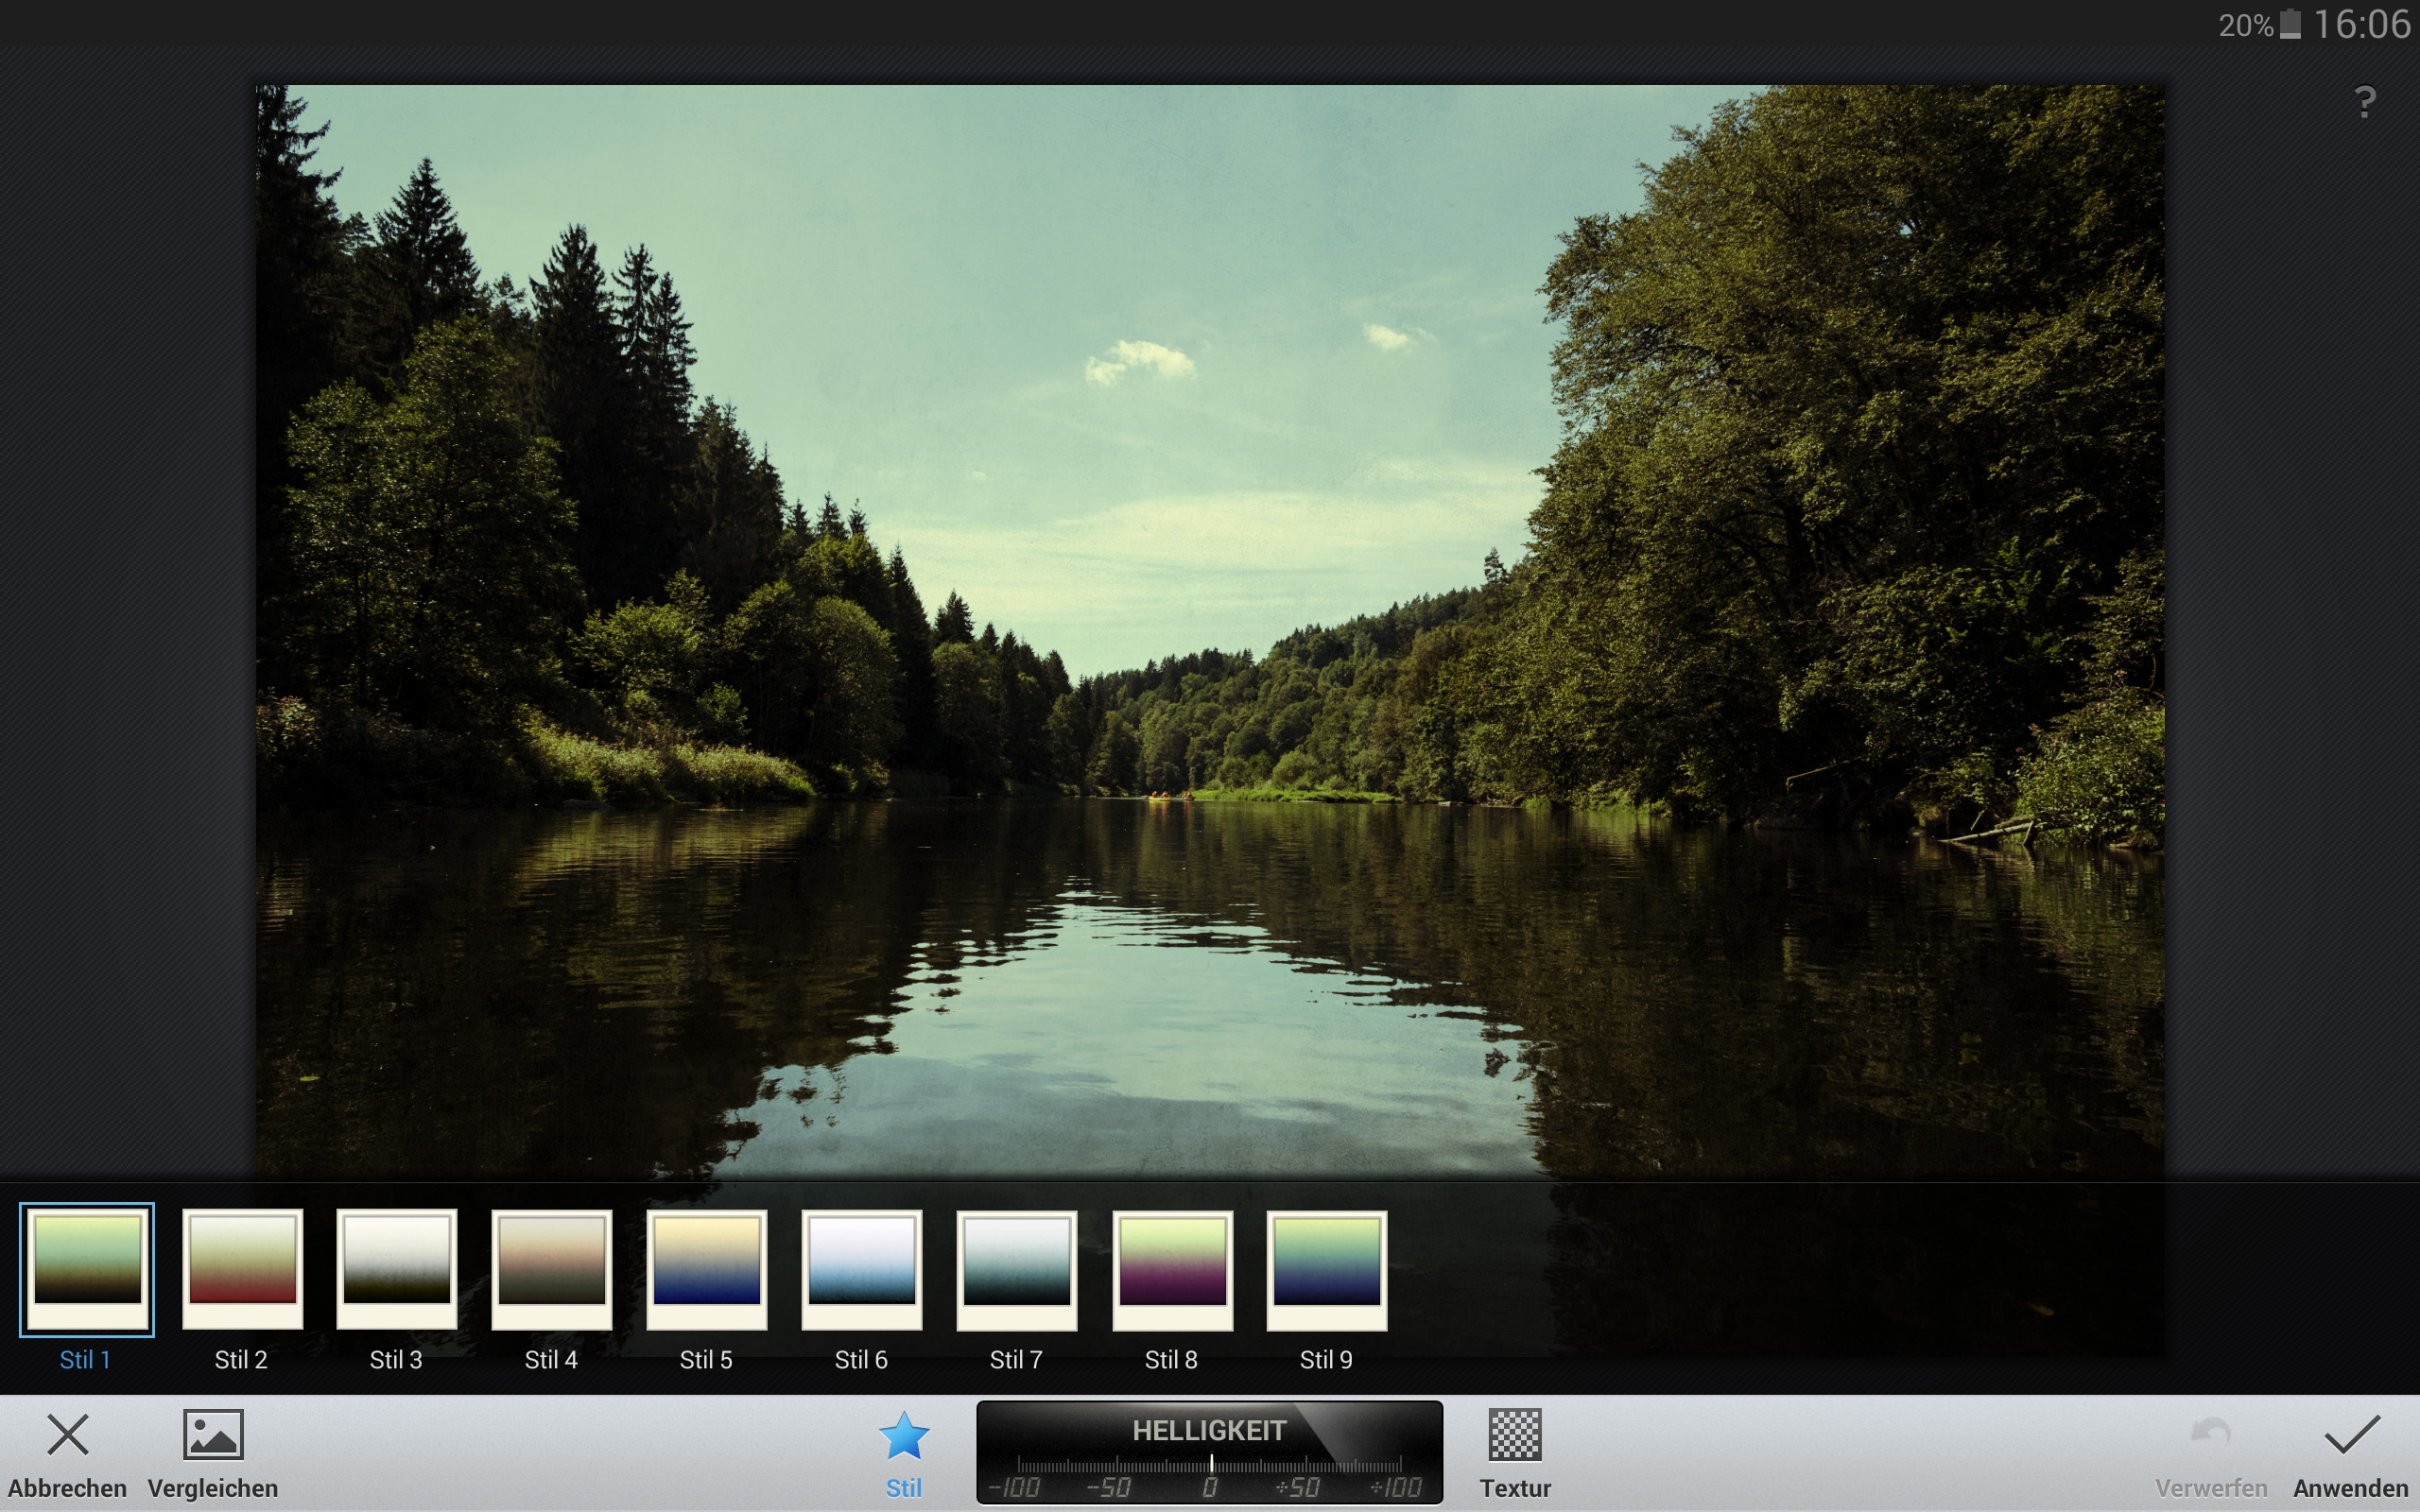Click the +50 mark on brightness scale
Viewport: 2420px width, 1512px height.
click(x=1298, y=1487)
